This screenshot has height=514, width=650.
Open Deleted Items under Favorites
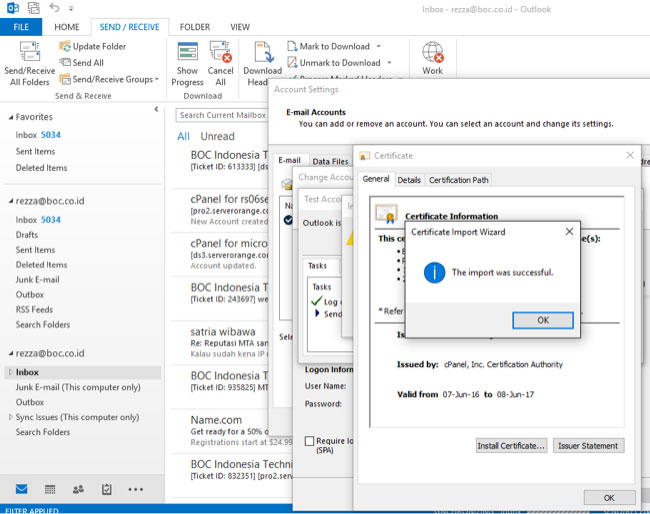41,168
